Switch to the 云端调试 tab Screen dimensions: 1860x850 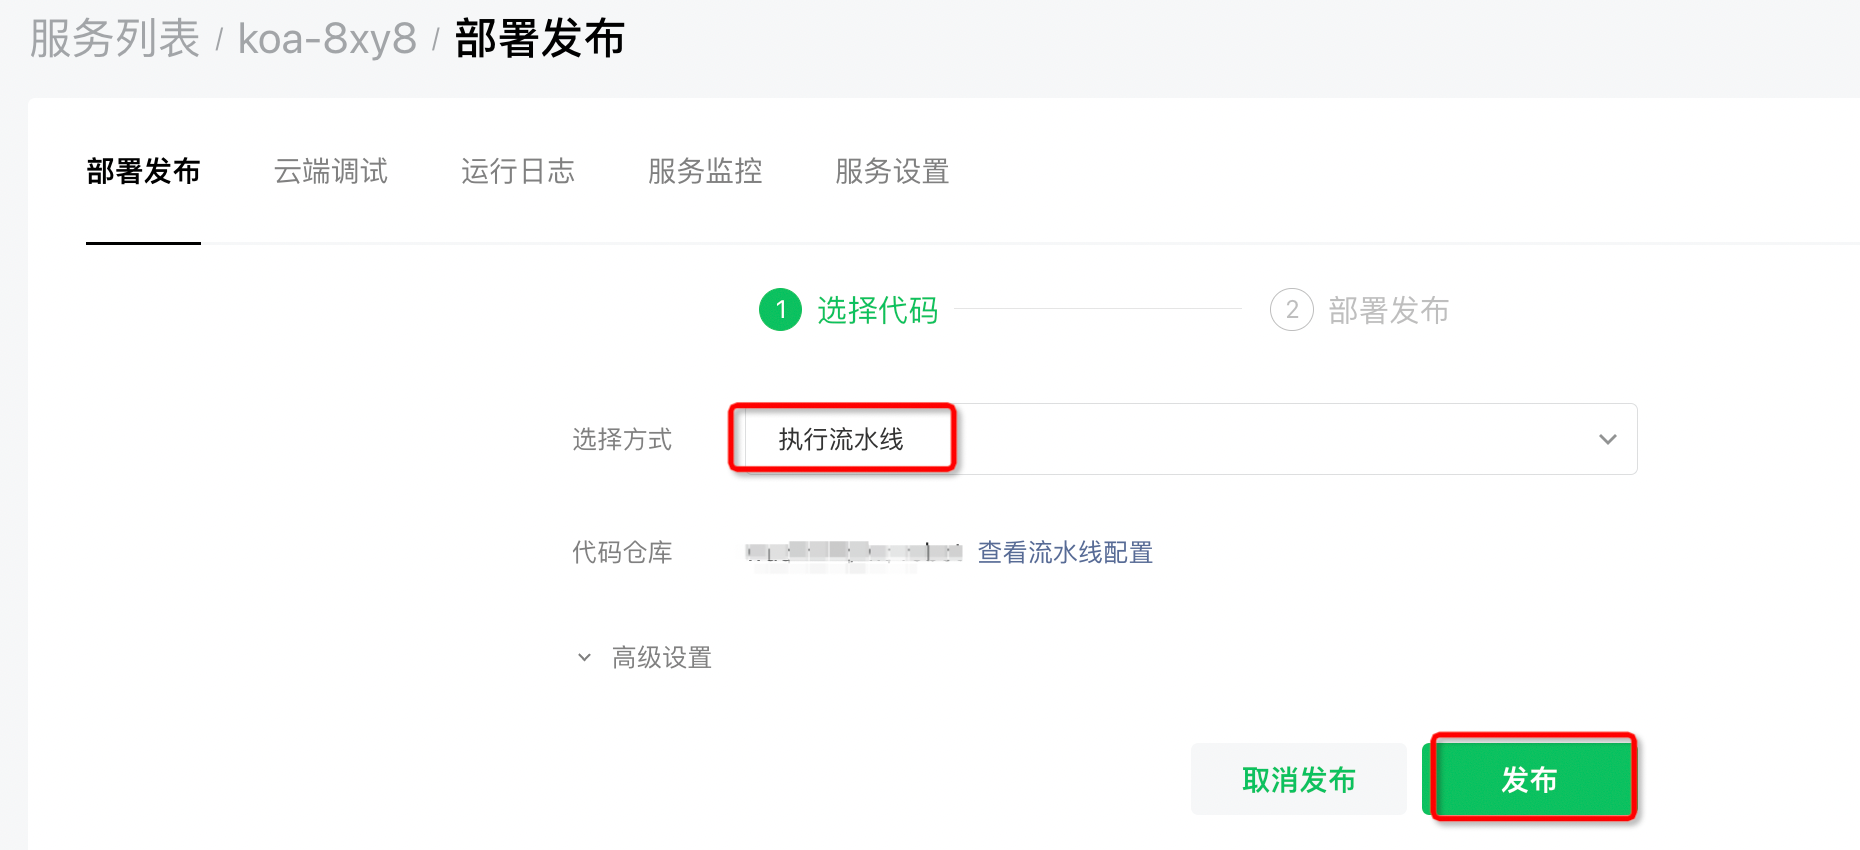click(331, 171)
